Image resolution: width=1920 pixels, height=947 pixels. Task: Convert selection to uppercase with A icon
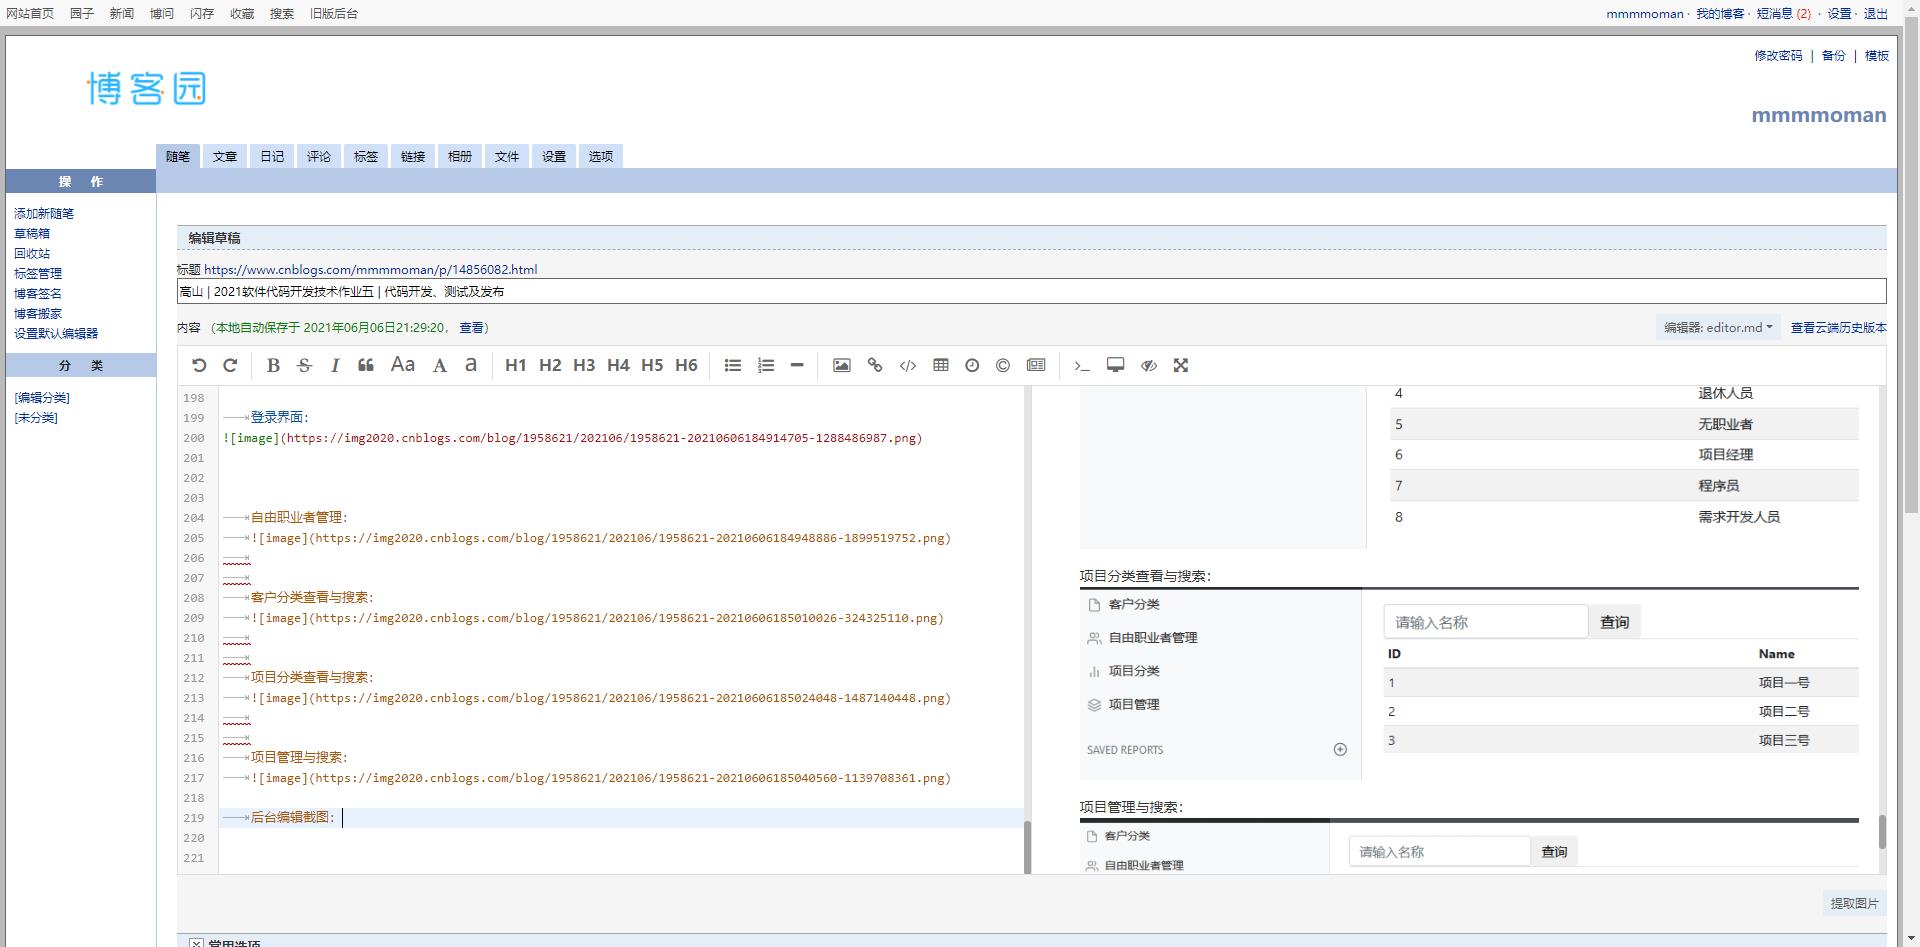point(440,366)
